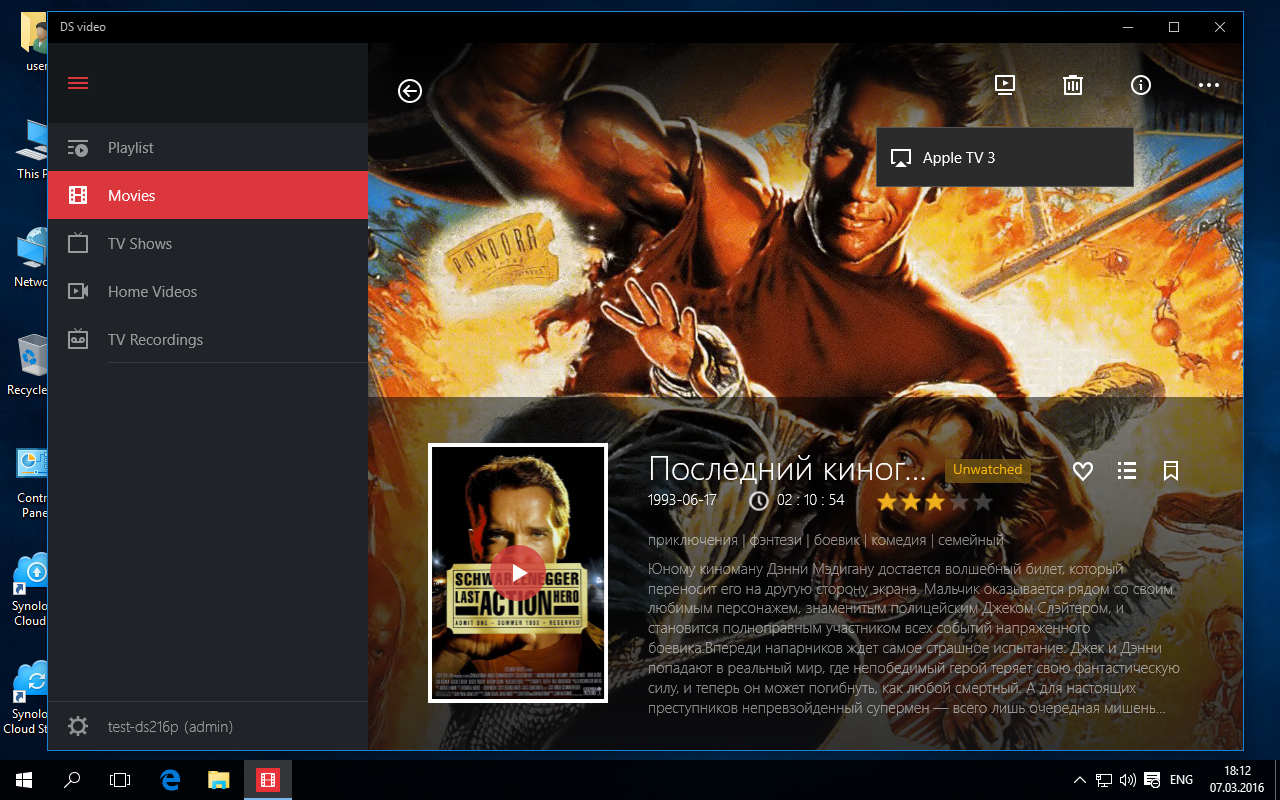Image resolution: width=1280 pixels, height=800 pixels.
Task: Click the Movies film strip icon
Action: pos(78,196)
